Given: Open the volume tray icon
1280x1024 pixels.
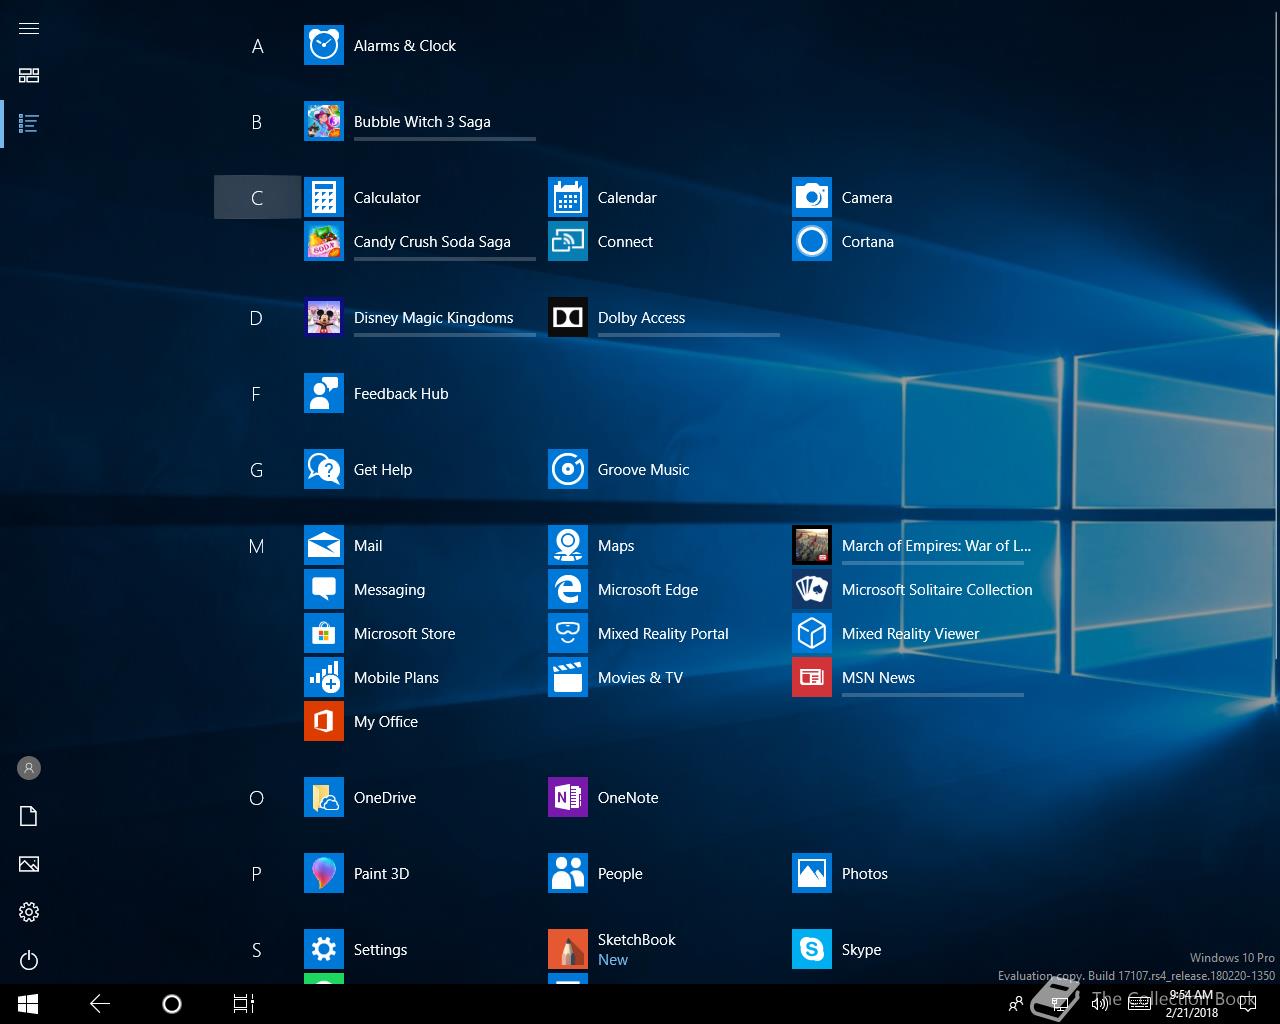Looking at the screenshot, I should tap(1100, 1004).
